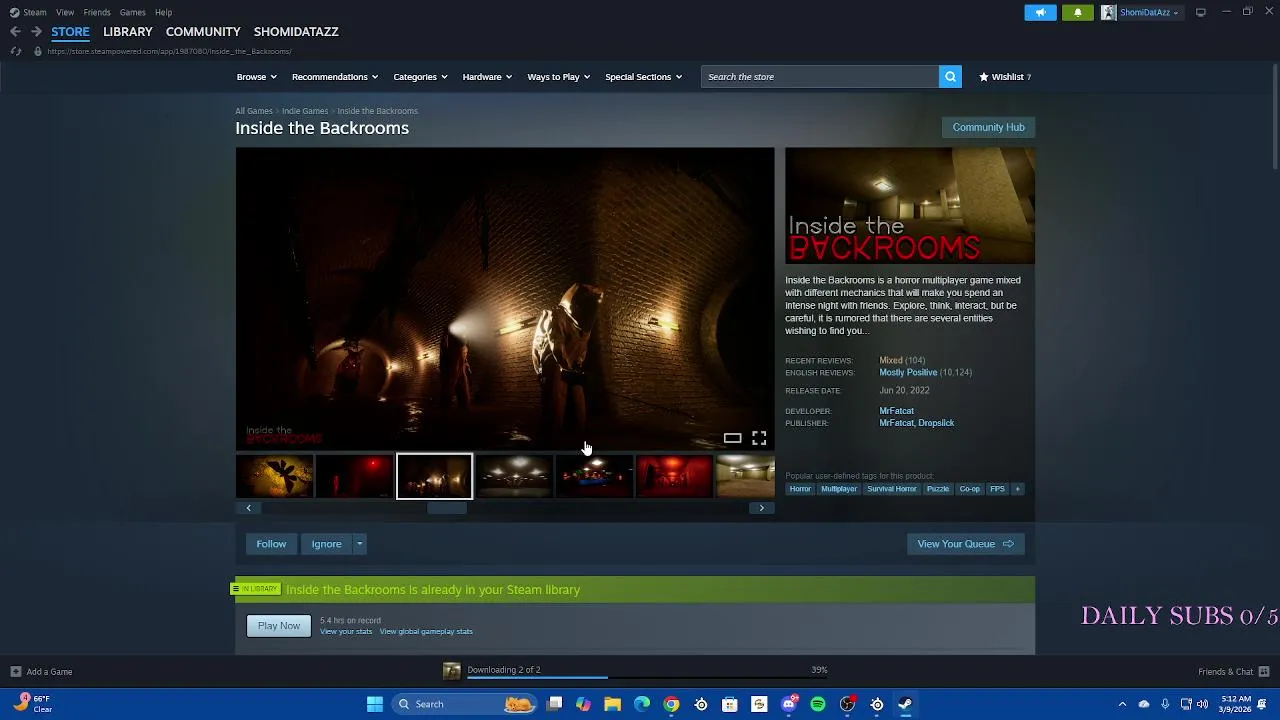Open Copilot from the taskbar
This screenshot has width=1280, height=720.
pyautogui.click(x=584, y=704)
